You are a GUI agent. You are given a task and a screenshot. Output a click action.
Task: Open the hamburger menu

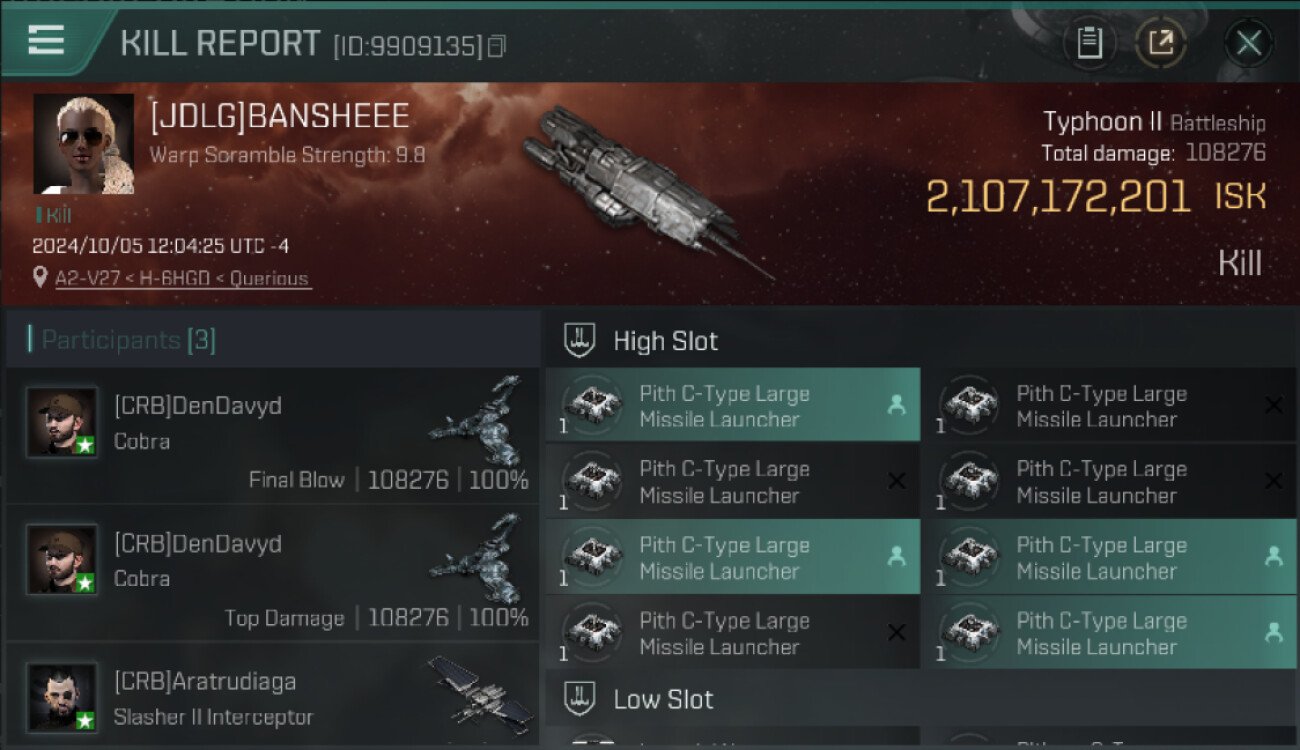47,40
